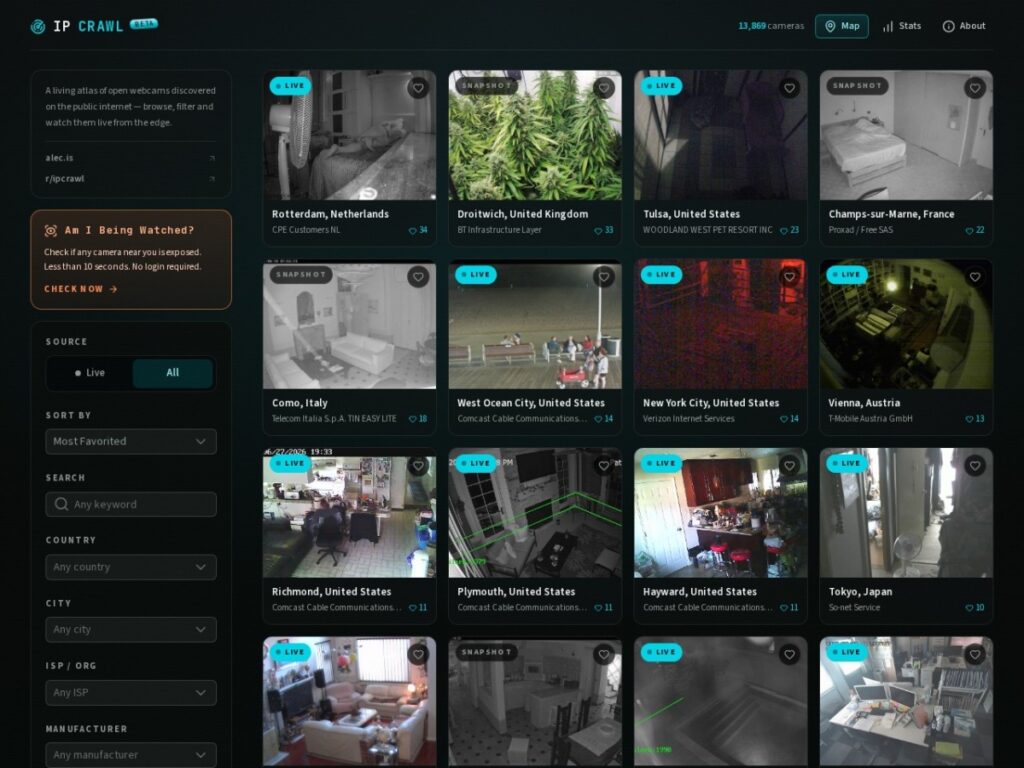Click the CHECK NOW link
Viewport: 1024px width, 768px height.
[x=80, y=289]
